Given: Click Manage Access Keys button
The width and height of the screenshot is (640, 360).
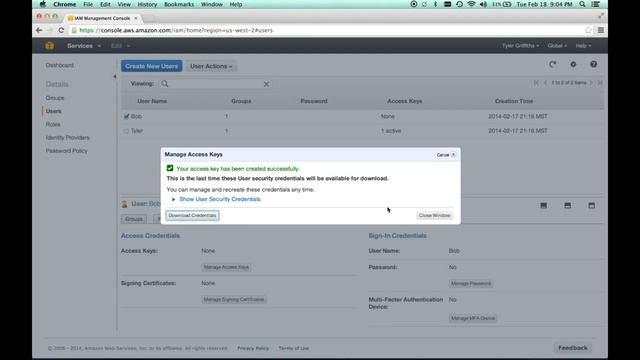Looking at the screenshot, I should [226, 267].
